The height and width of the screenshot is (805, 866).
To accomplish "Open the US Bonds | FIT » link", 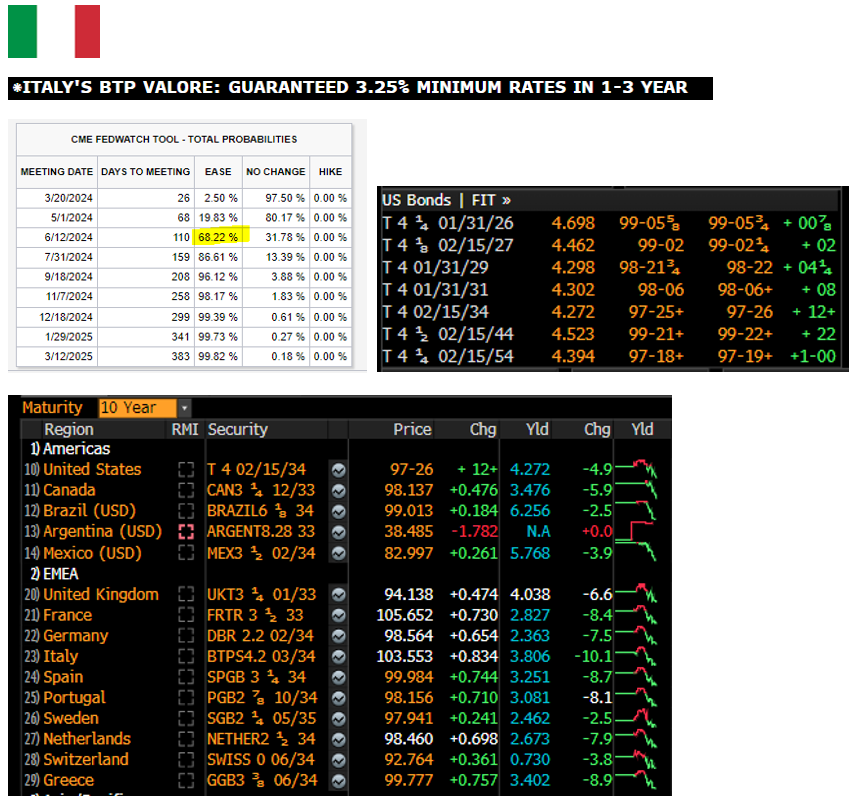I will coord(446,200).
